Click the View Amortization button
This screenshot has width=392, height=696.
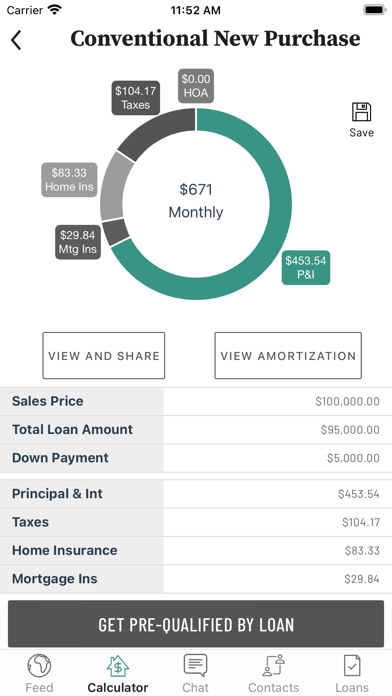pos(288,356)
